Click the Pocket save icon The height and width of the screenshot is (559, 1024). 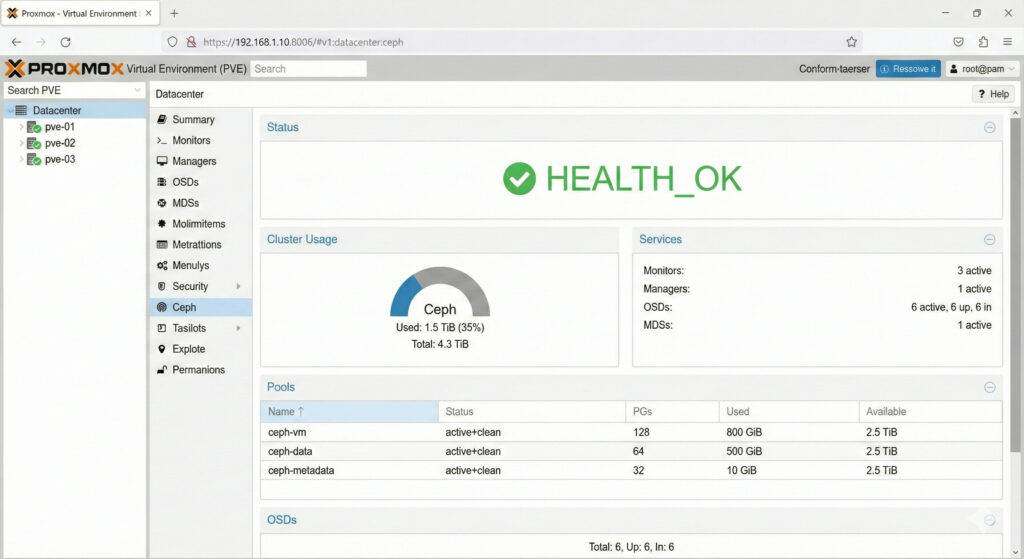(x=958, y=42)
